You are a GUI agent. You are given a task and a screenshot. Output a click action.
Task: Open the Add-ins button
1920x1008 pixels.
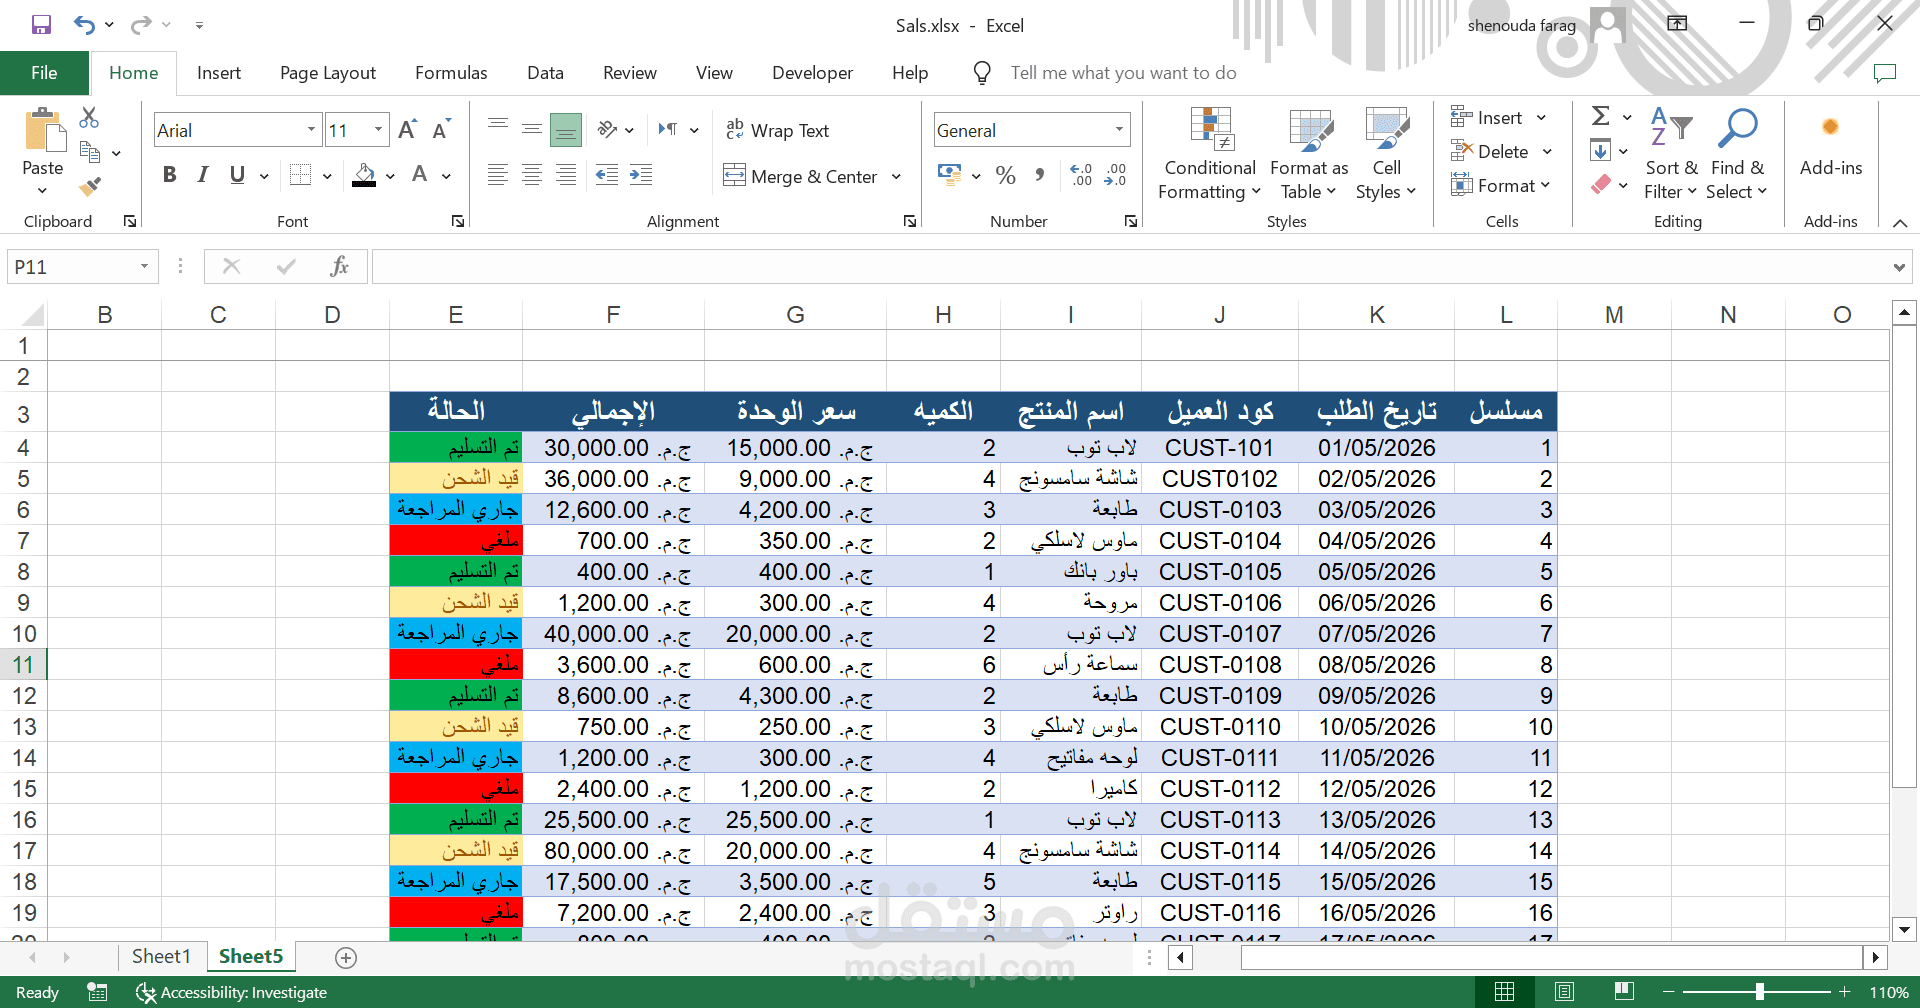pyautogui.click(x=1831, y=145)
